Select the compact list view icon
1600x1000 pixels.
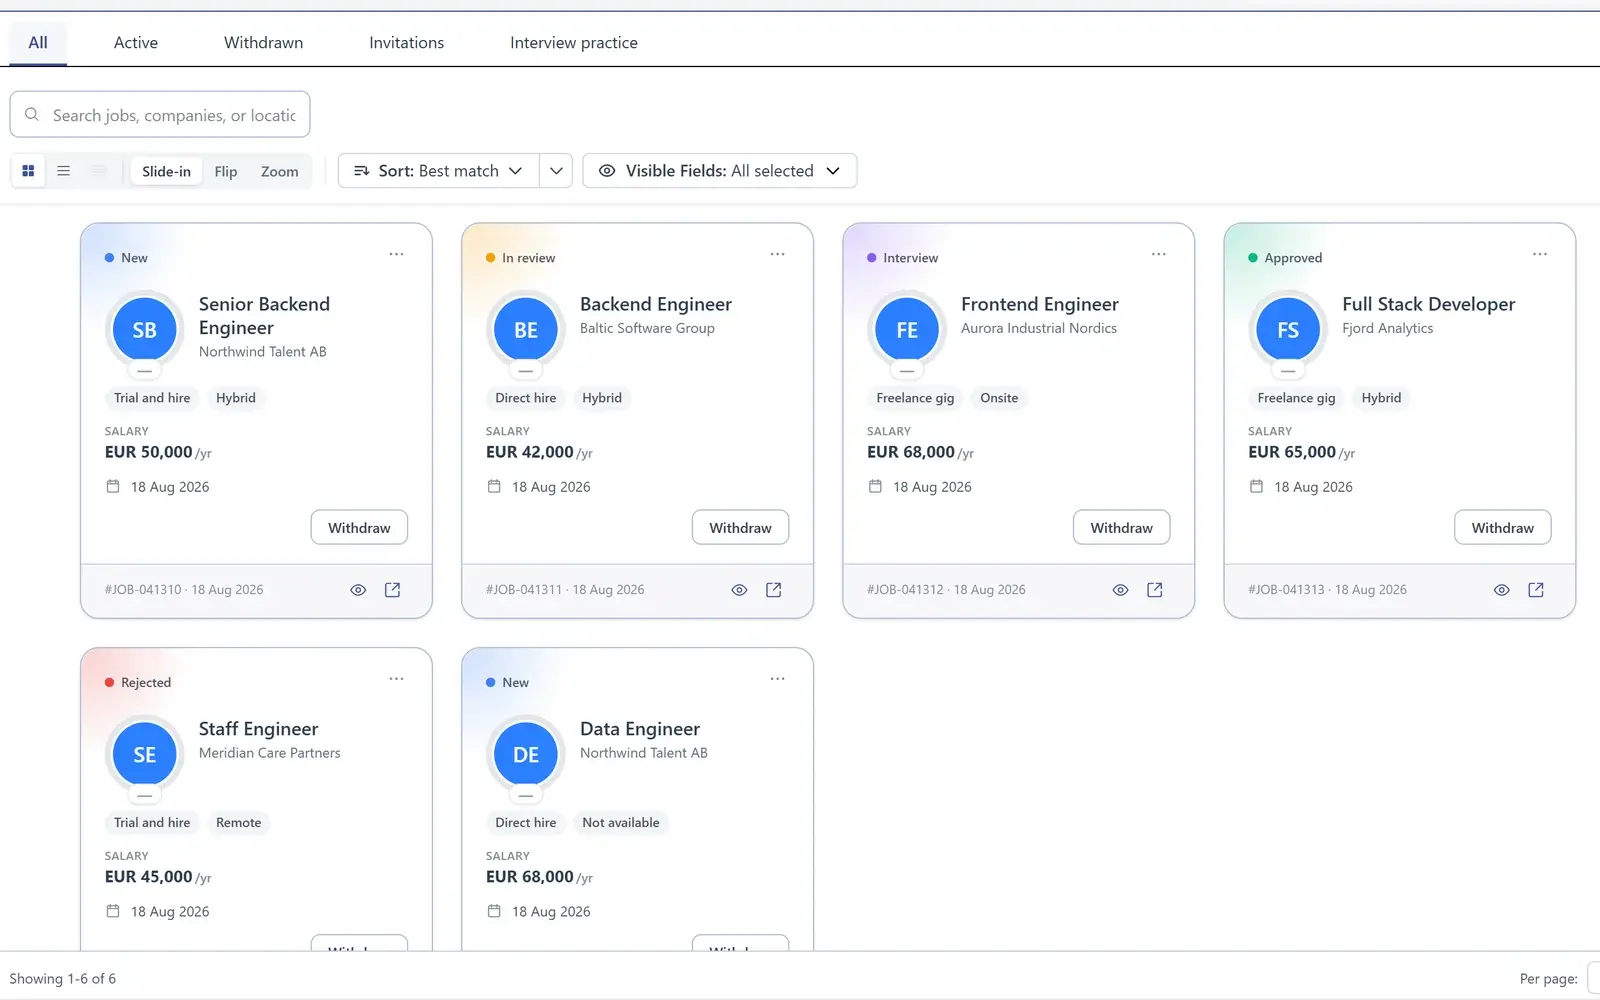pos(98,171)
